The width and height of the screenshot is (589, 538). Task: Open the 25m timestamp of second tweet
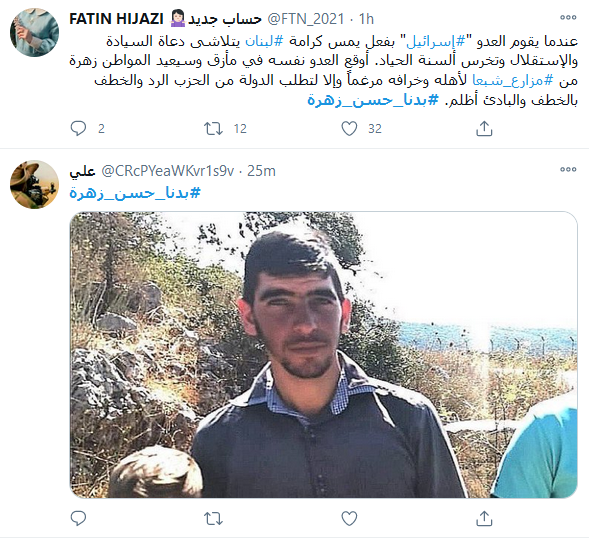coord(261,171)
